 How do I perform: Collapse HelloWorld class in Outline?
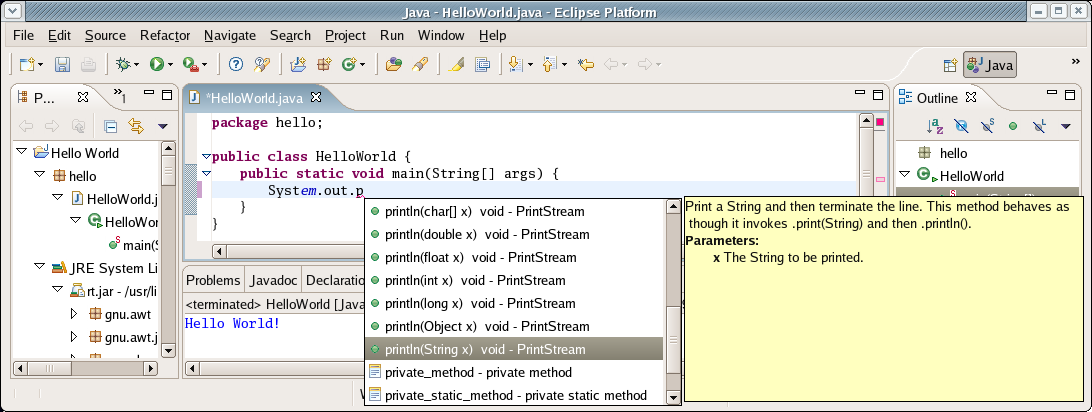coord(905,175)
